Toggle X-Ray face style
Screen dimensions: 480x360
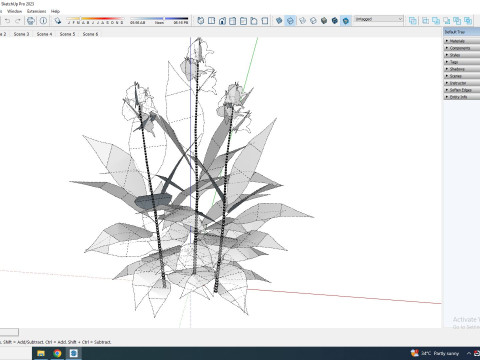click(x=279, y=21)
